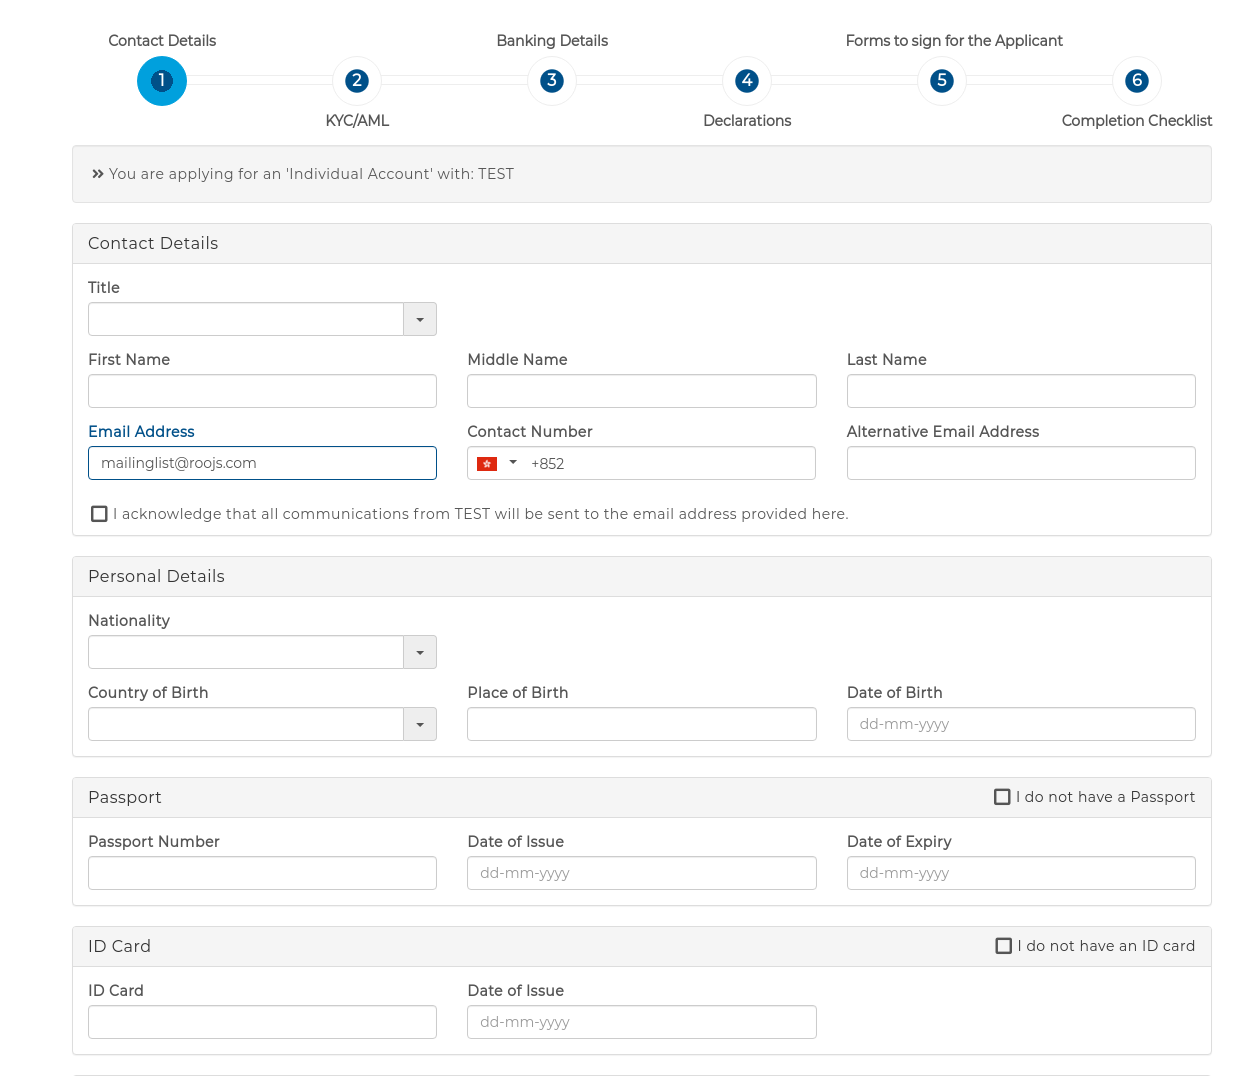Click the 'Banking Details' step label
This screenshot has height=1076, width=1246.
click(552, 41)
